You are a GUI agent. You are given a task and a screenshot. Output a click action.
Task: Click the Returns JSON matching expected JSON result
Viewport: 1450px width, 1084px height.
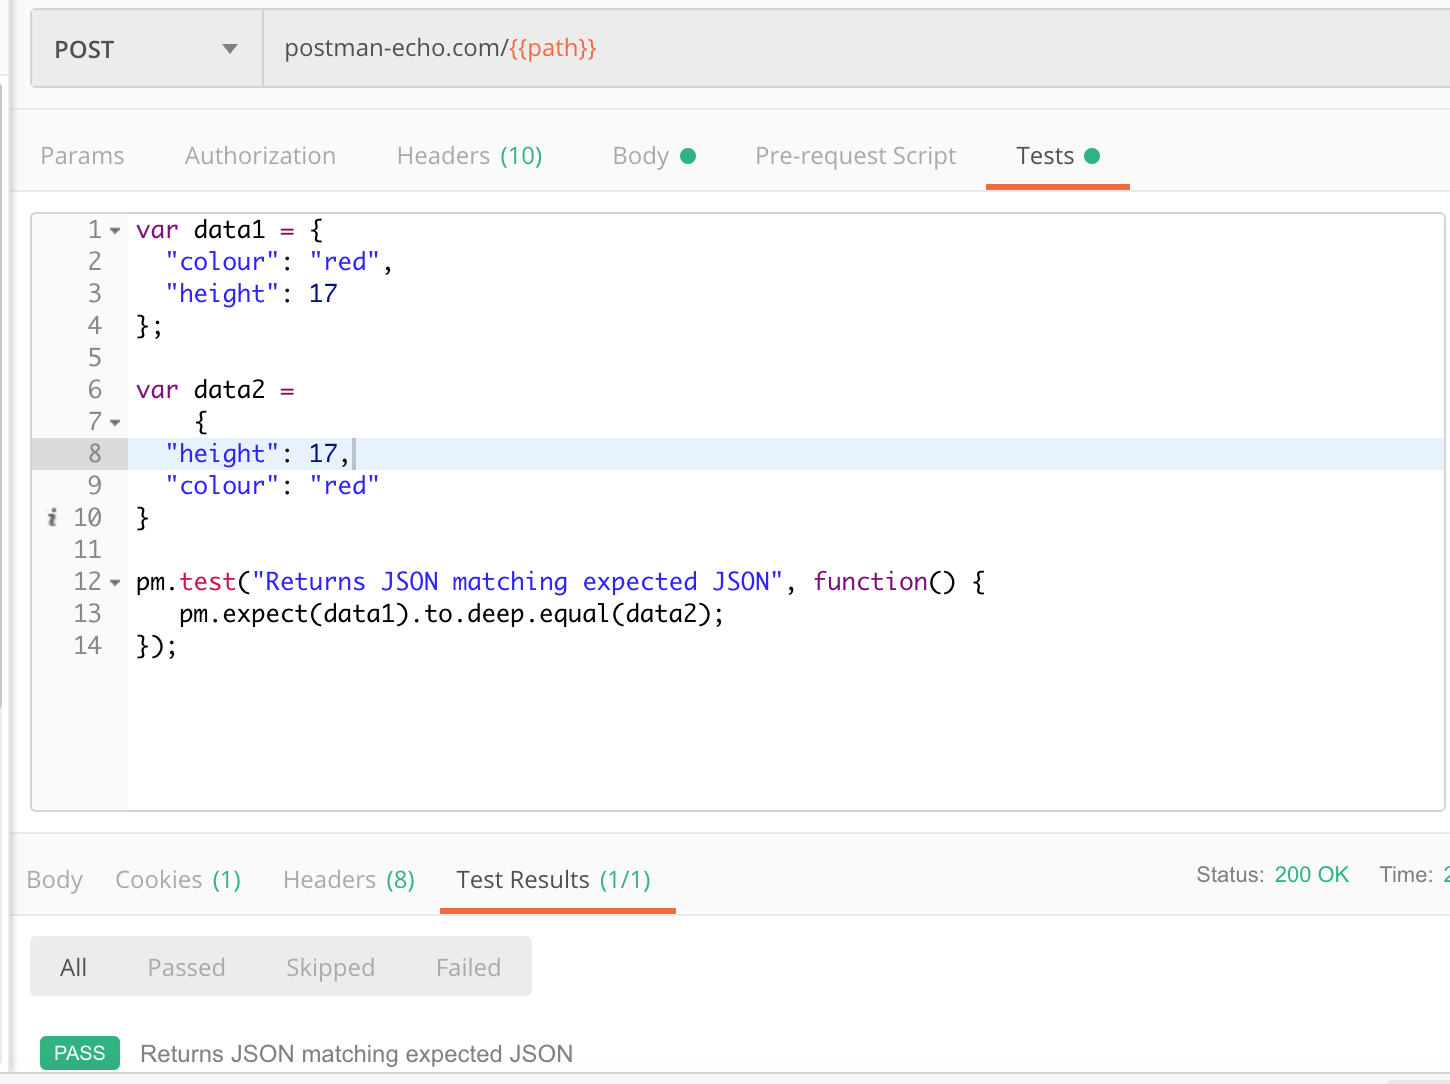pos(356,1054)
